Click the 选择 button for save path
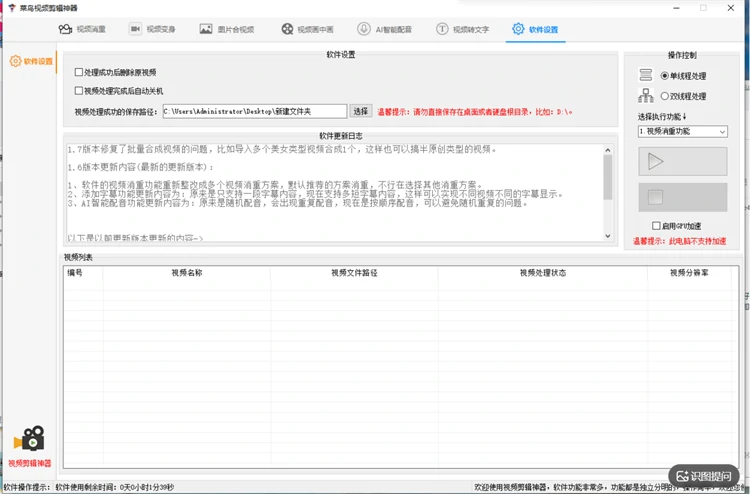The image size is (750, 494). pos(360,111)
